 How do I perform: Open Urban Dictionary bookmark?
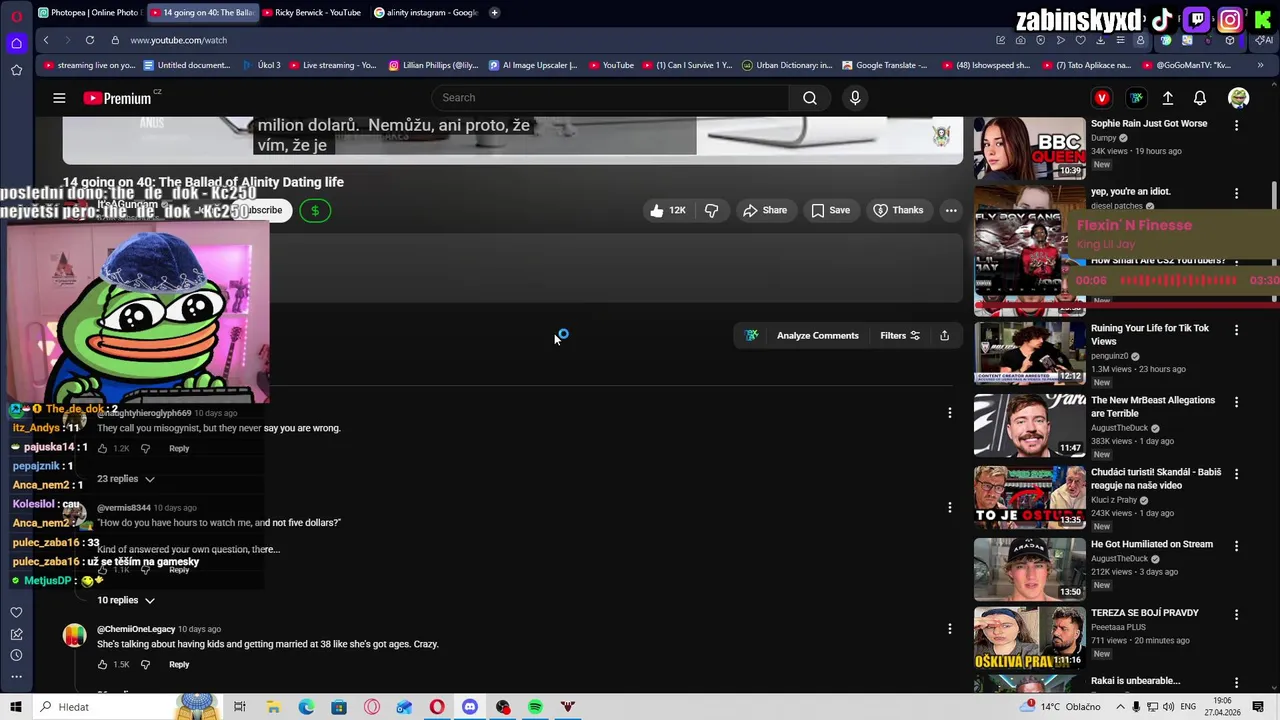[x=787, y=65]
